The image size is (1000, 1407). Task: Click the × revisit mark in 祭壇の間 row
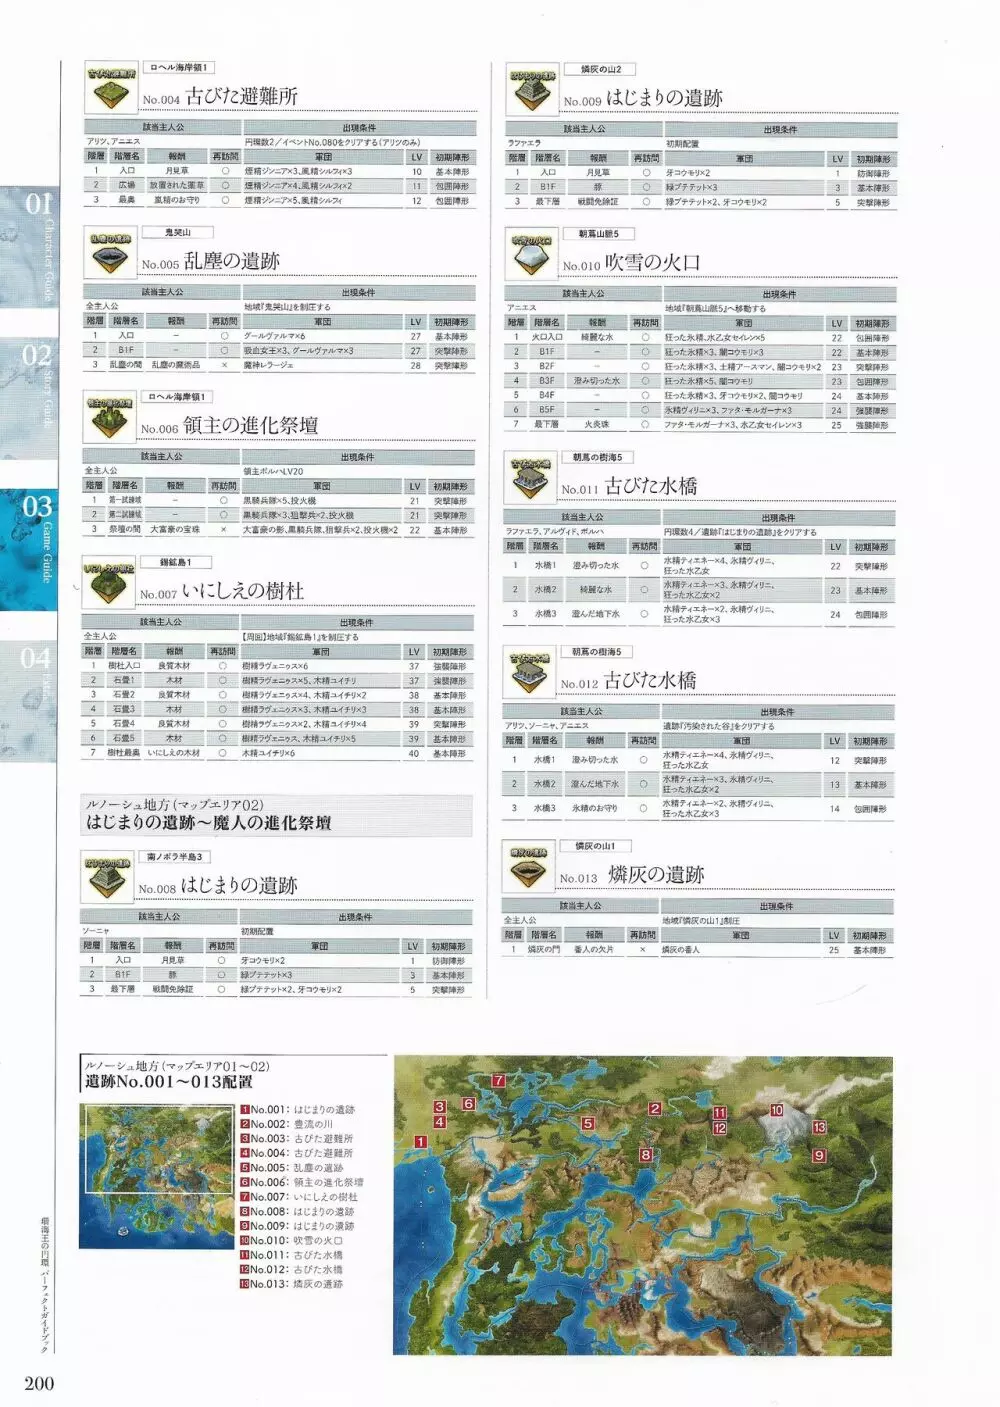point(222,530)
